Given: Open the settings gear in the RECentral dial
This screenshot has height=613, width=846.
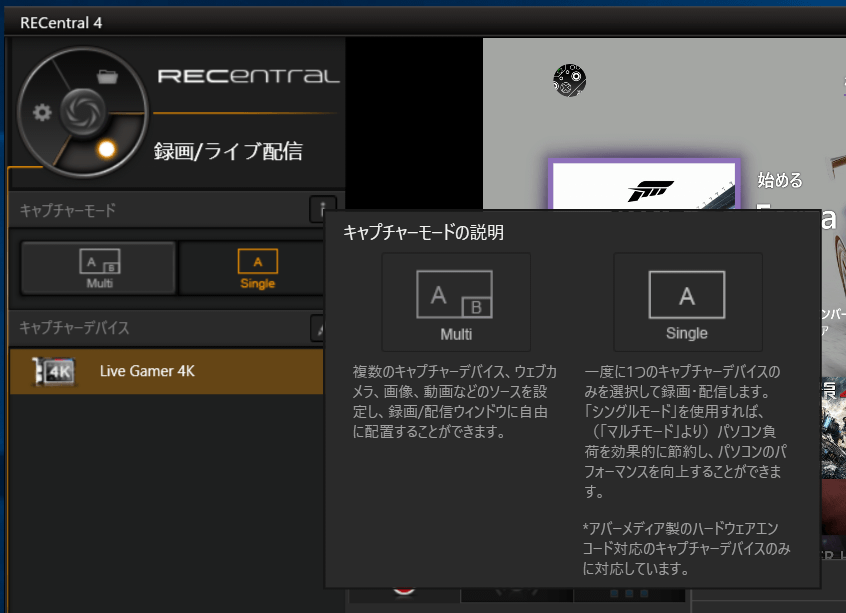Looking at the screenshot, I should (42, 112).
